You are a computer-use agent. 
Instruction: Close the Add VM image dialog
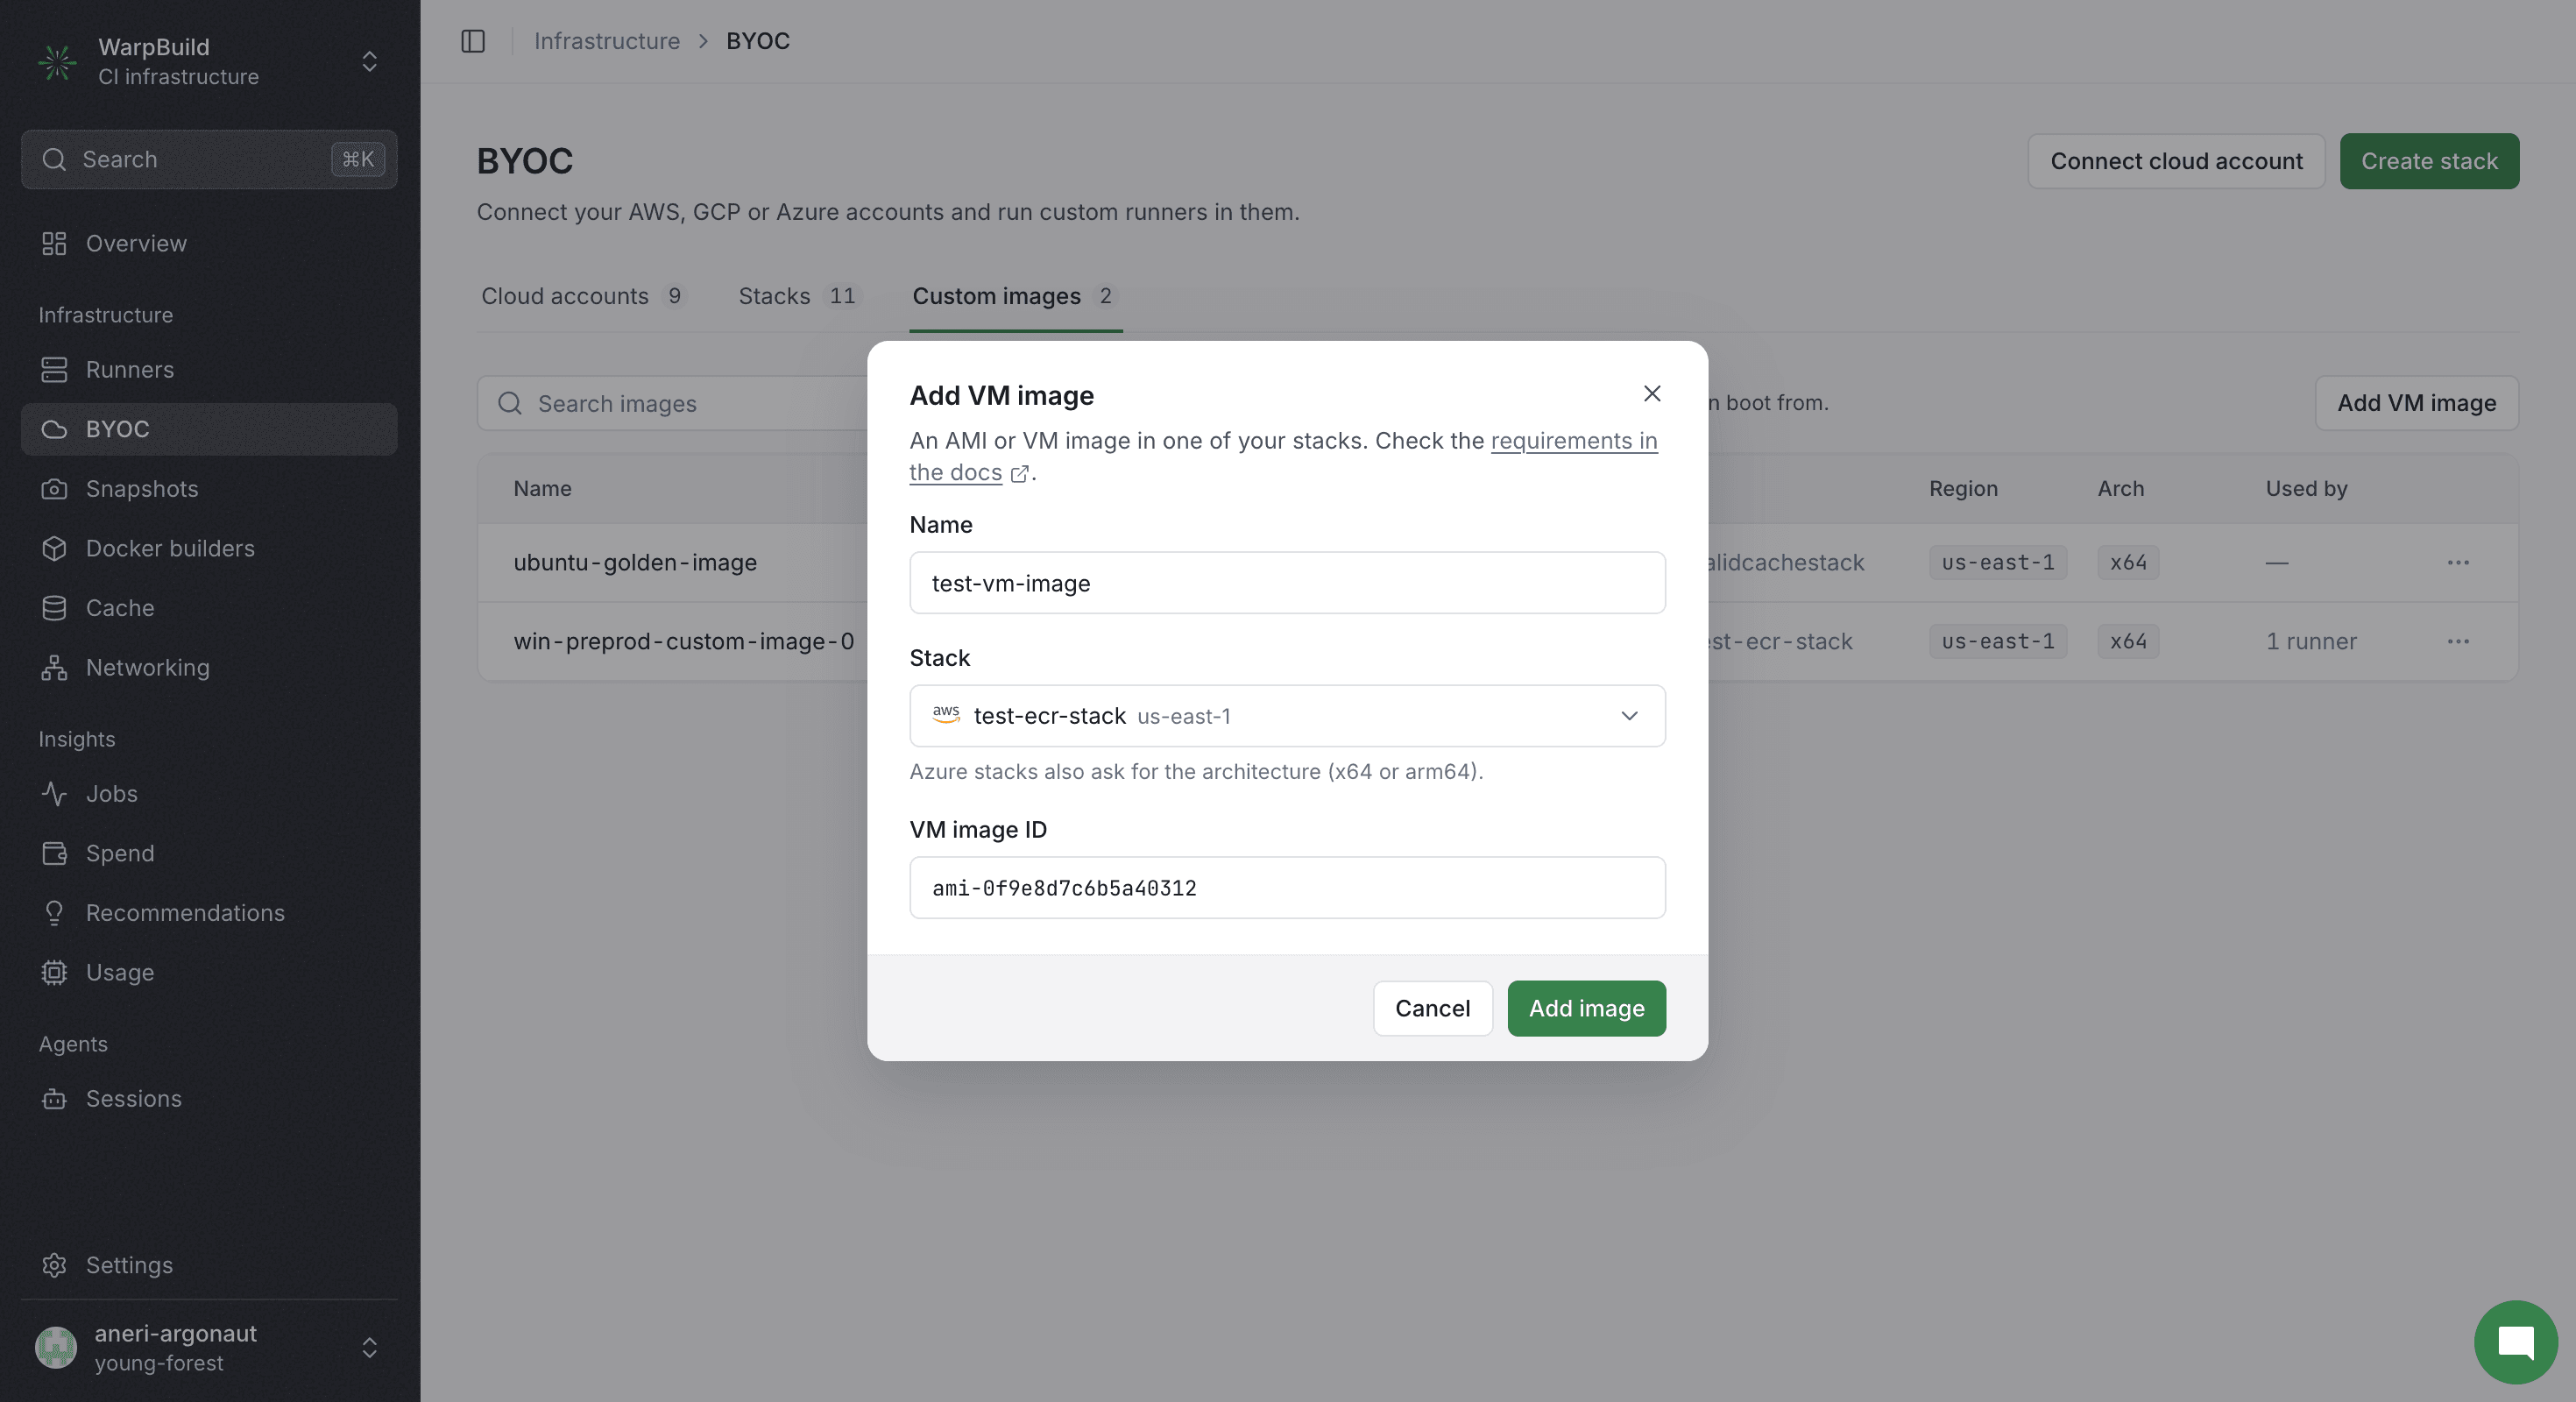click(1652, 394)
